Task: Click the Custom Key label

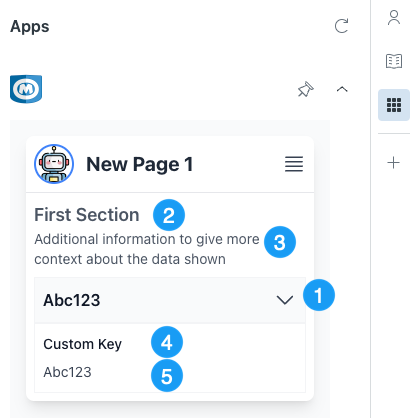Action: (82, 344)
